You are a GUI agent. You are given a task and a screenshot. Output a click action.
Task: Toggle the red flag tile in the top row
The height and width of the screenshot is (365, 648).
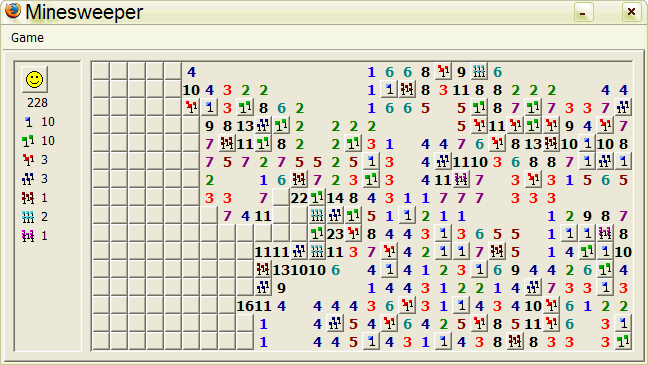pyautogui.click(x=443, y=72)
